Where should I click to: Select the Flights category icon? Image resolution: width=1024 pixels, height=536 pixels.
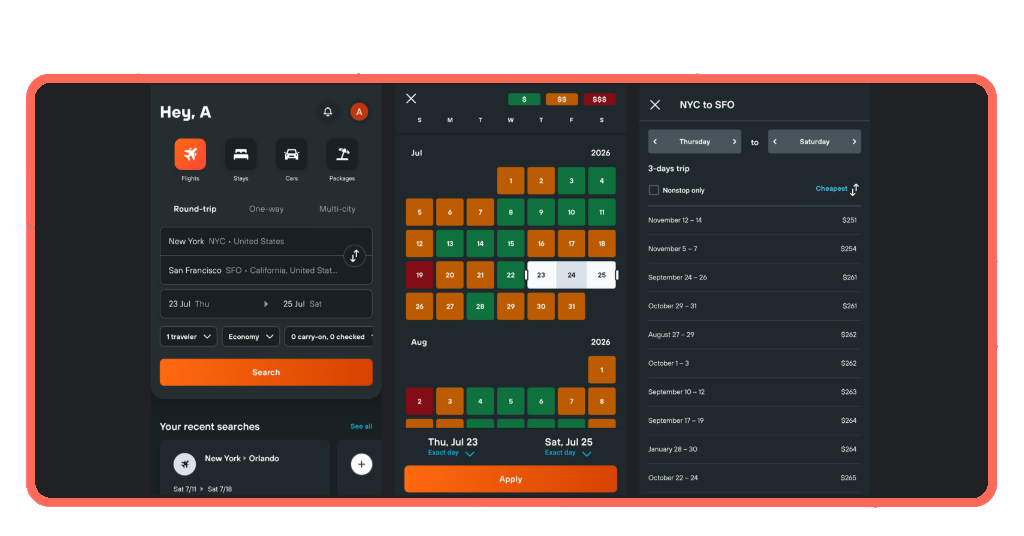(190, 154)
